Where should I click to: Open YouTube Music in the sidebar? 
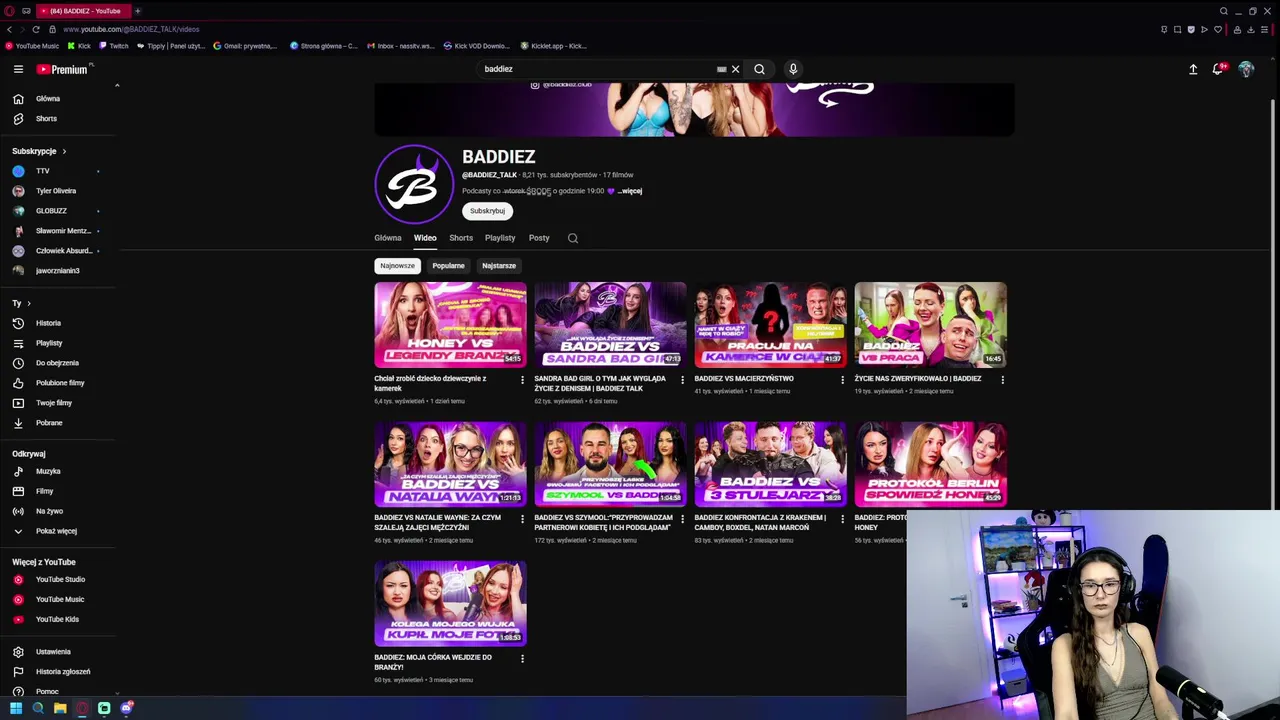point(60,599)
